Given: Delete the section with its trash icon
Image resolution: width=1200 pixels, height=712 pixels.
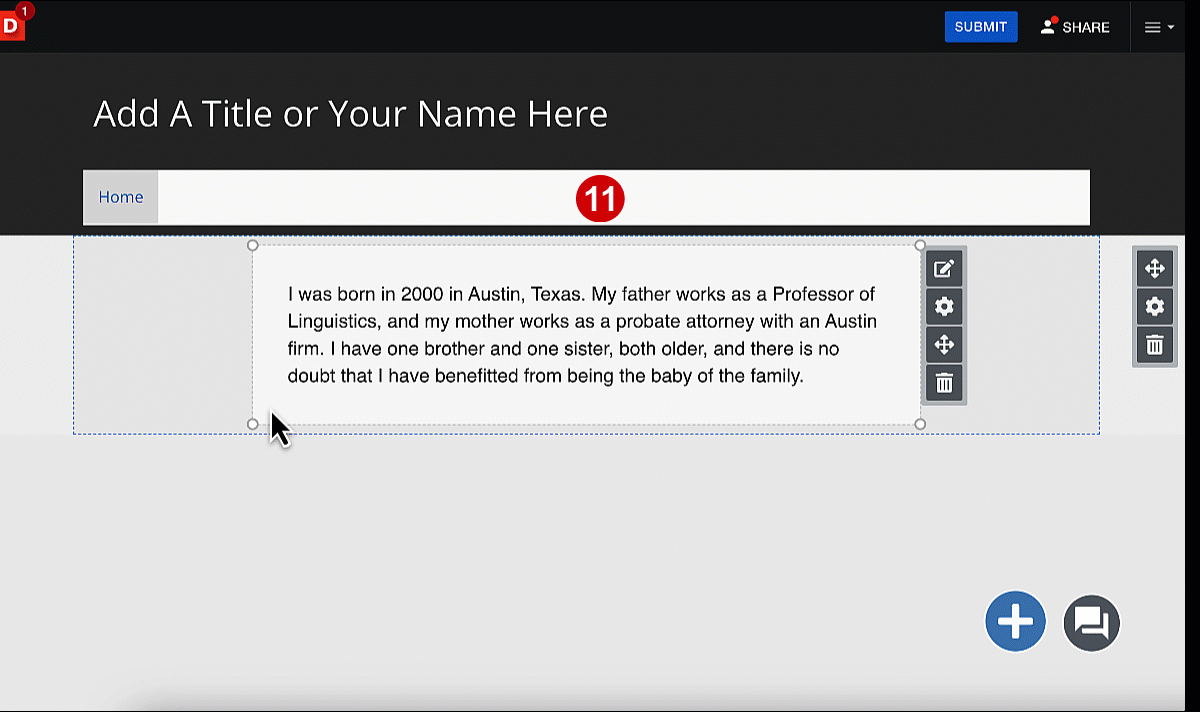Looking at the screenshot, I should [x=1154, y=345].
